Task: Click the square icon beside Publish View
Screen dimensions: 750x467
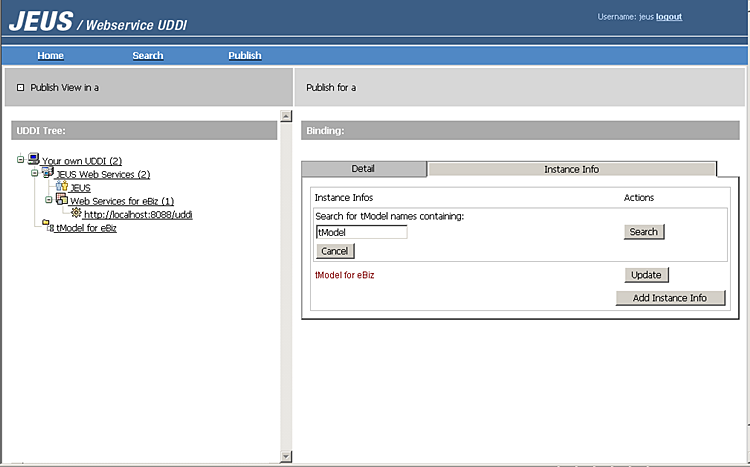Action: 20,88
